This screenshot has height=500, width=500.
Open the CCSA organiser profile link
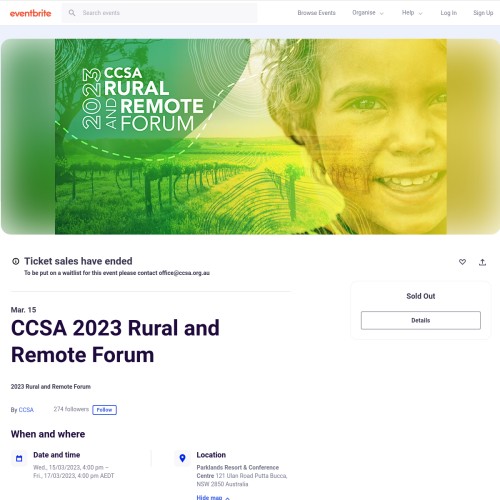26,410
